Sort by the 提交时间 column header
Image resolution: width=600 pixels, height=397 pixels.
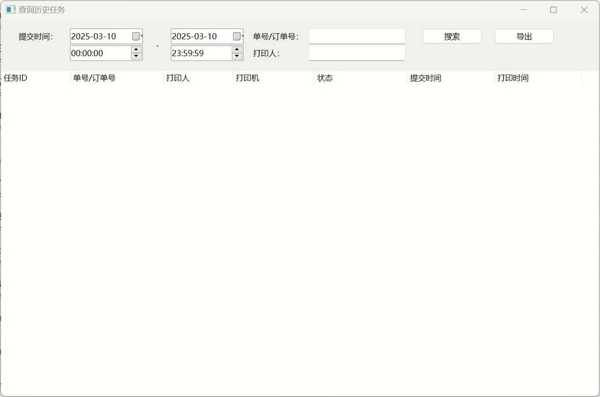pos(450,78)
